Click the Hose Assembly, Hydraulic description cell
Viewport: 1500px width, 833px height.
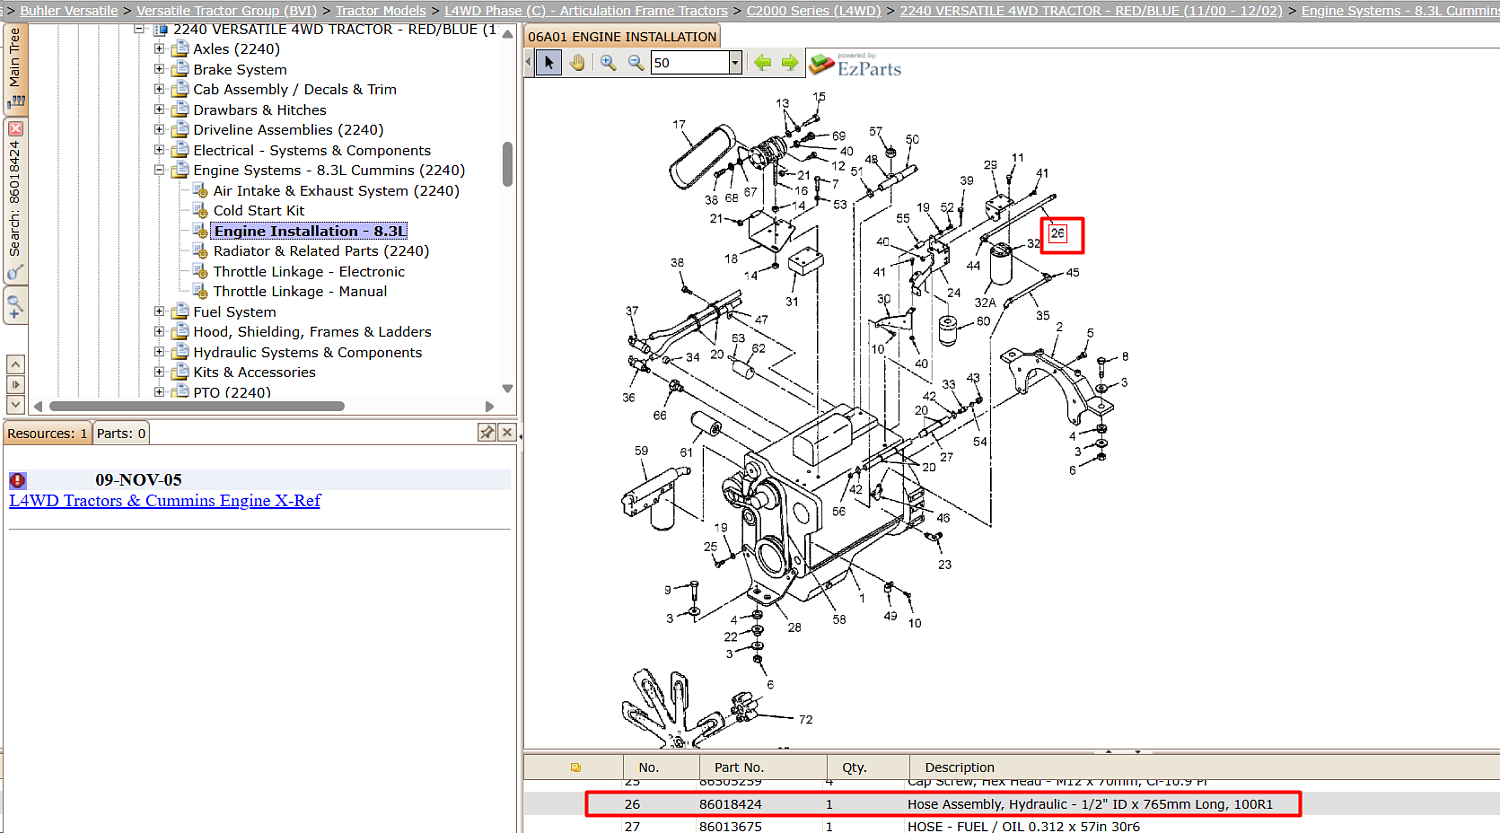[1090, 804]
